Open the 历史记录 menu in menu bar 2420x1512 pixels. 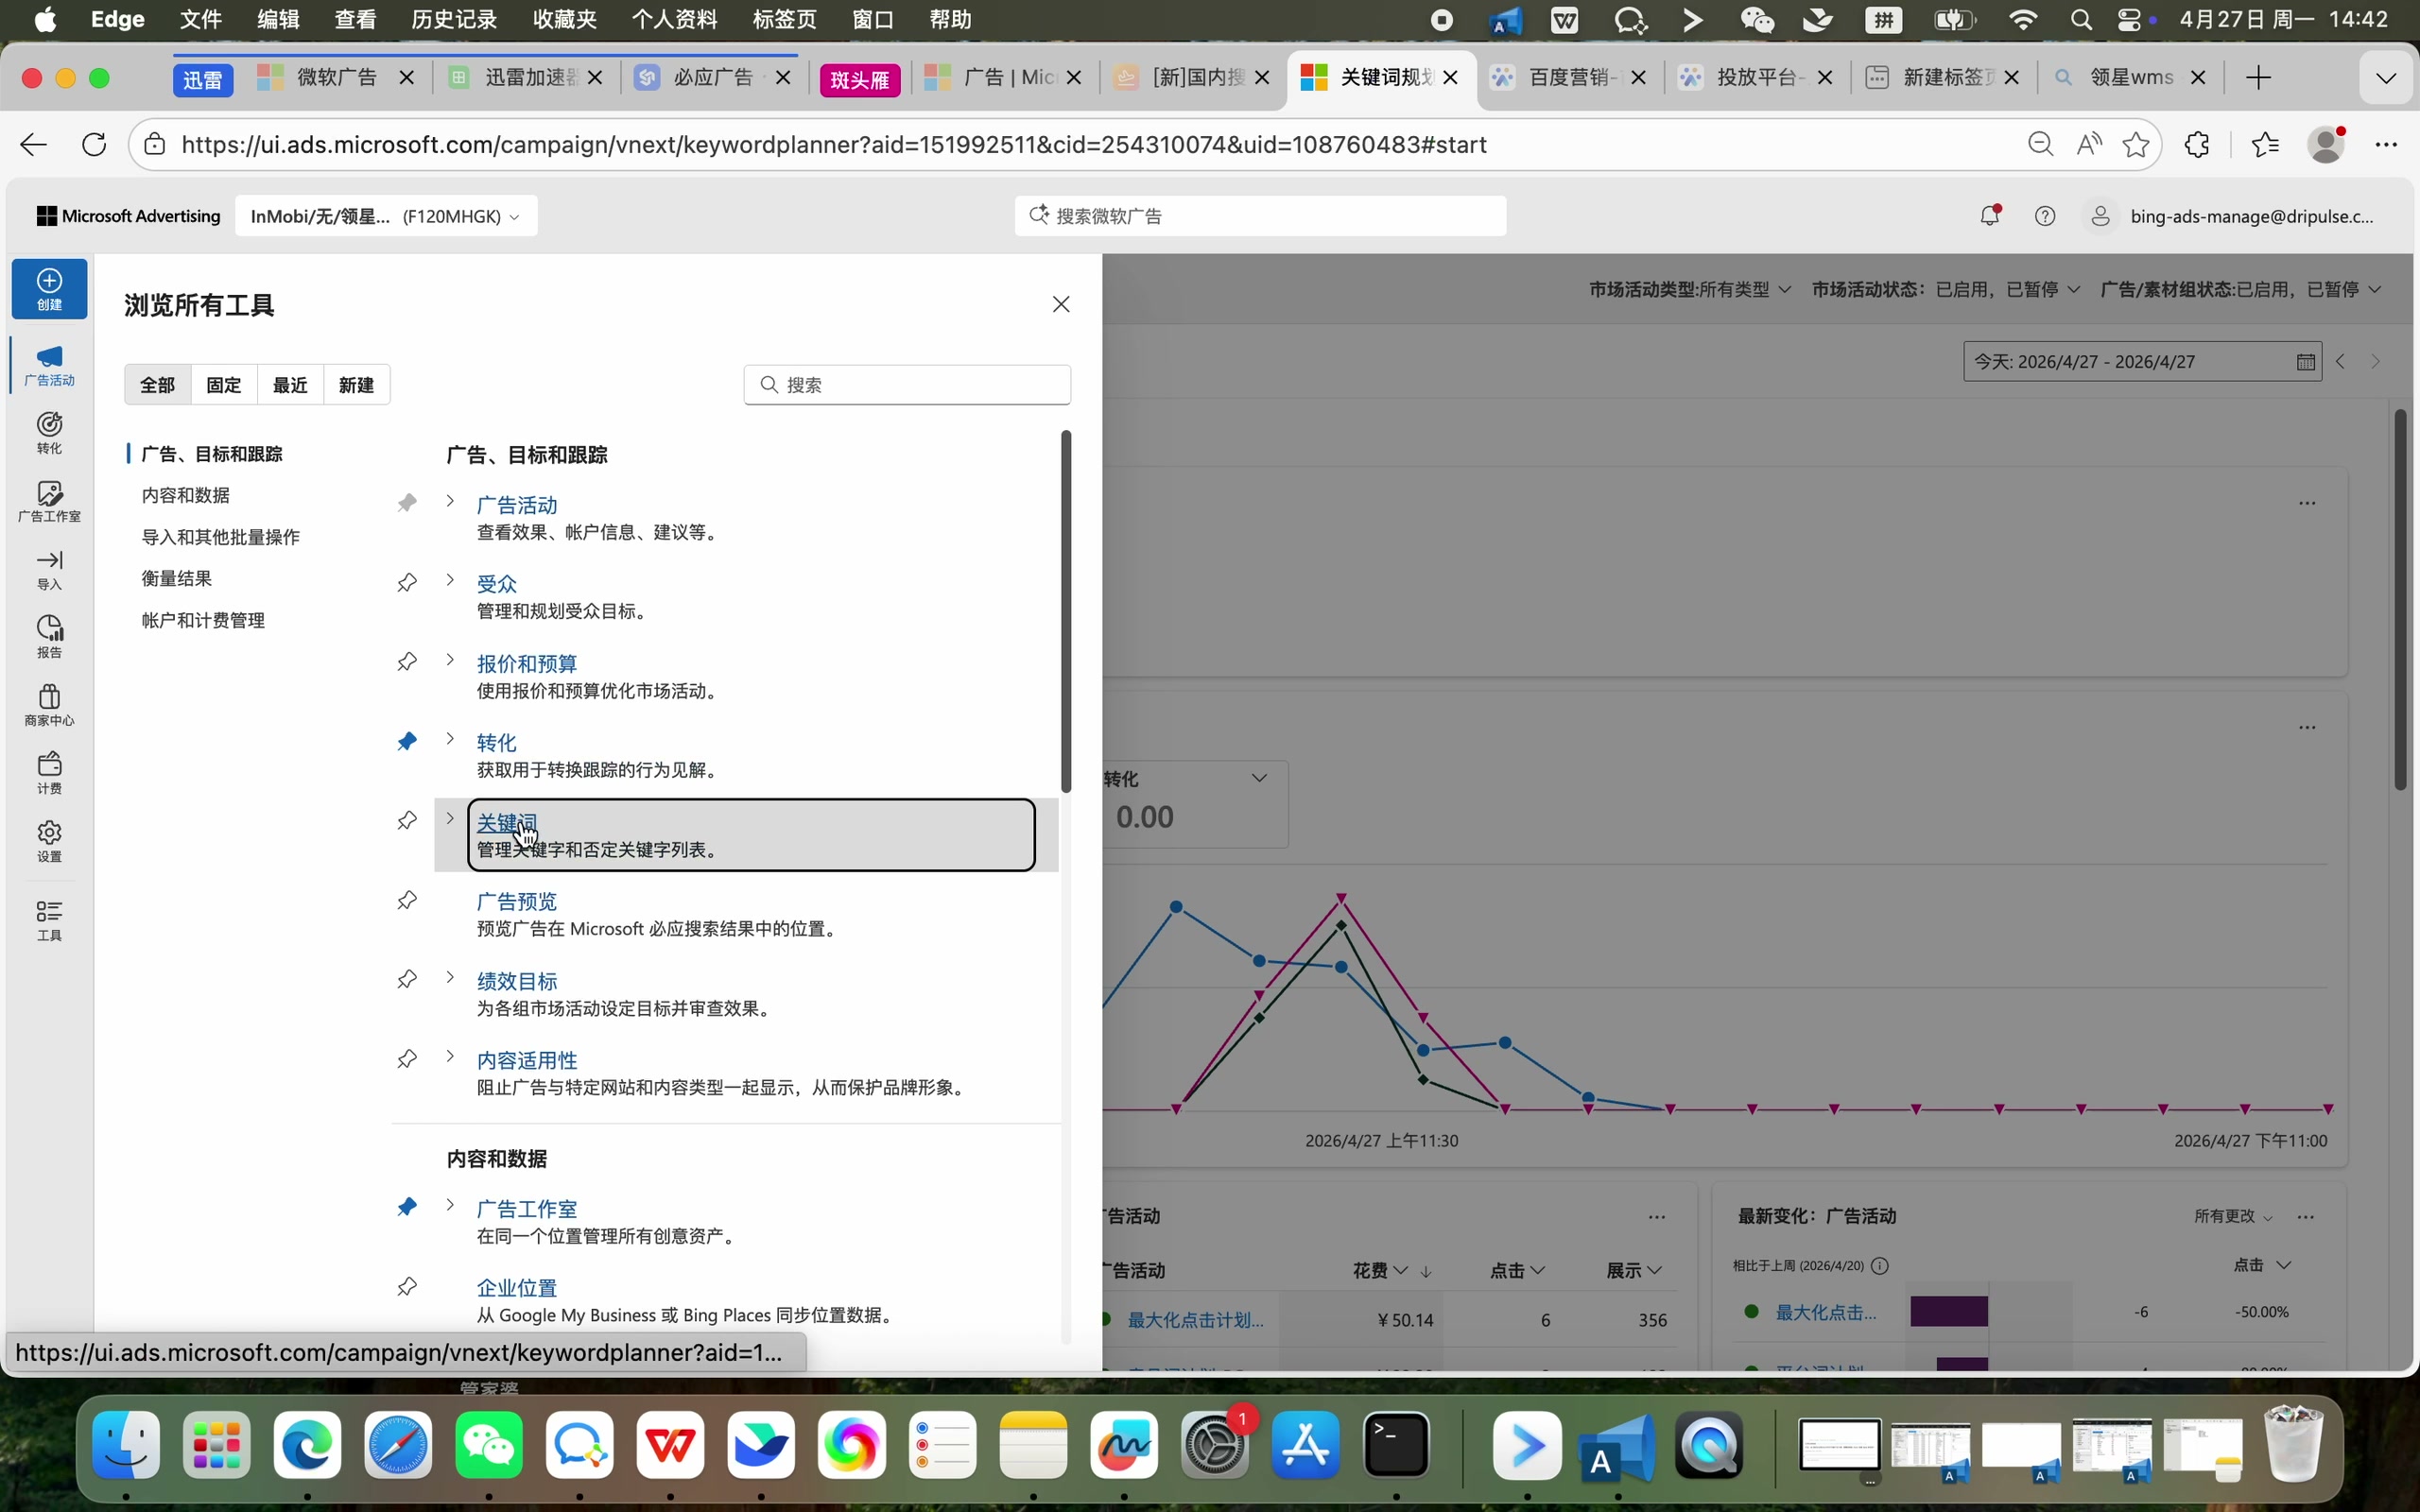click(x=454, y=20)
